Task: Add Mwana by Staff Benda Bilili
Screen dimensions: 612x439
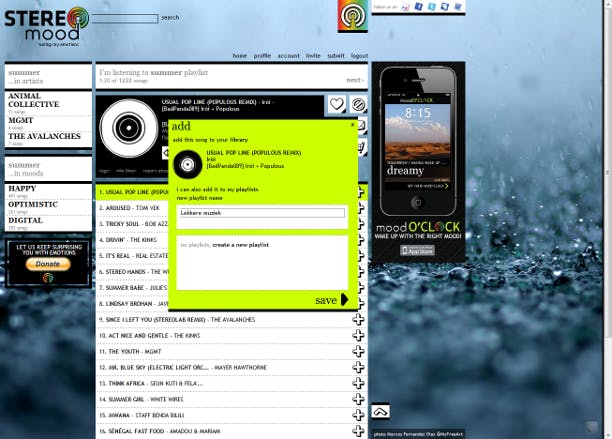Action: pos(358,415)
